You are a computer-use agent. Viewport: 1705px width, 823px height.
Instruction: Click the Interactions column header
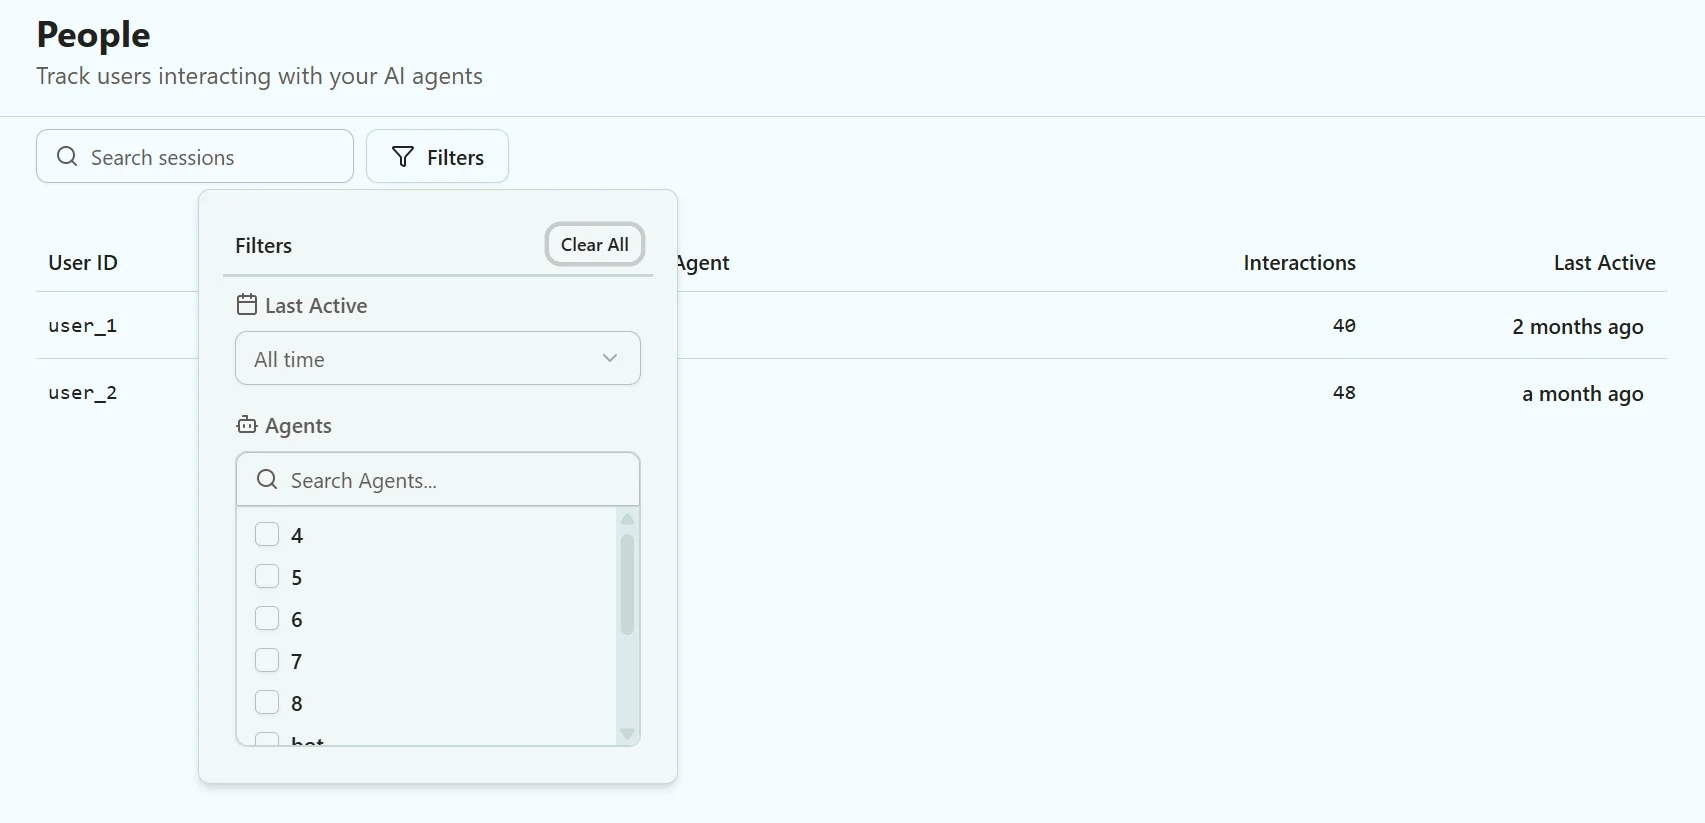(x=1299, y=262)
